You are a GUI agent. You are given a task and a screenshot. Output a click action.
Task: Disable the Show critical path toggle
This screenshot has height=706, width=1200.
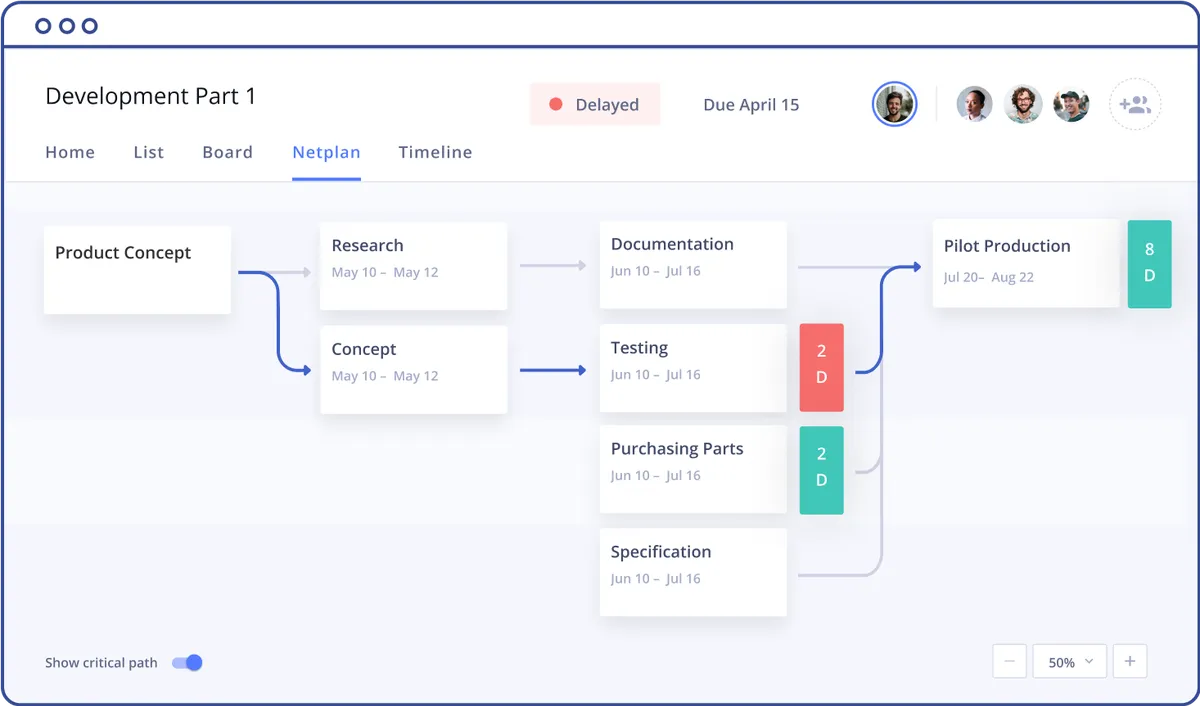pos(187,662)
